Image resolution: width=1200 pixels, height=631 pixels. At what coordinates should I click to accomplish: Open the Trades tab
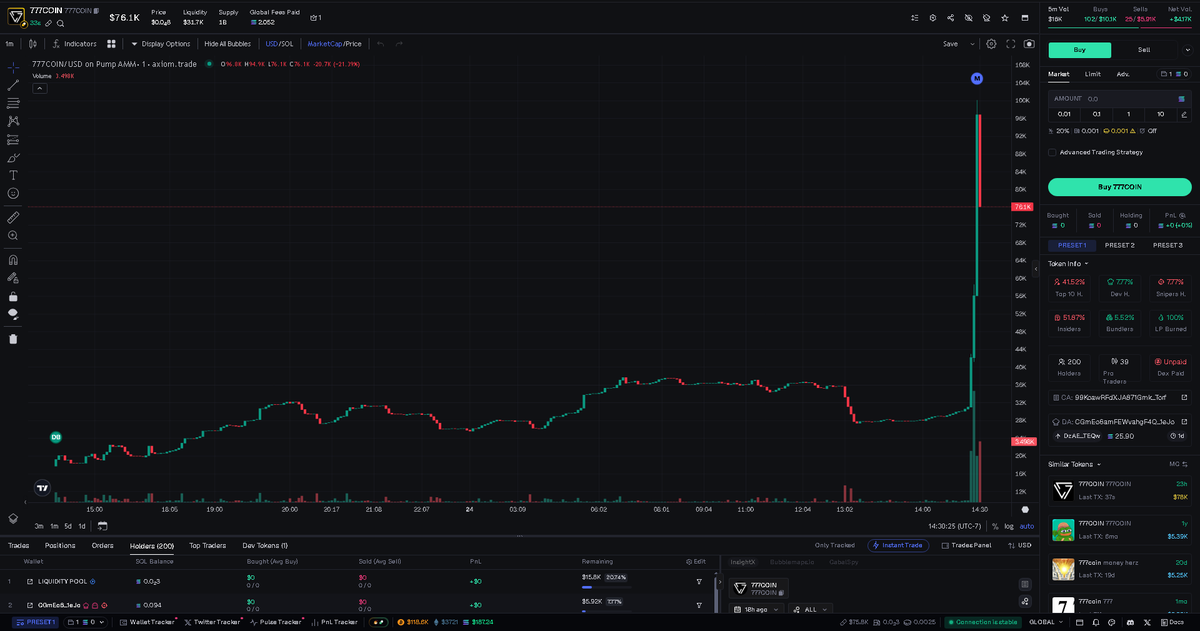pyautogui.click(x=18, y=545)
